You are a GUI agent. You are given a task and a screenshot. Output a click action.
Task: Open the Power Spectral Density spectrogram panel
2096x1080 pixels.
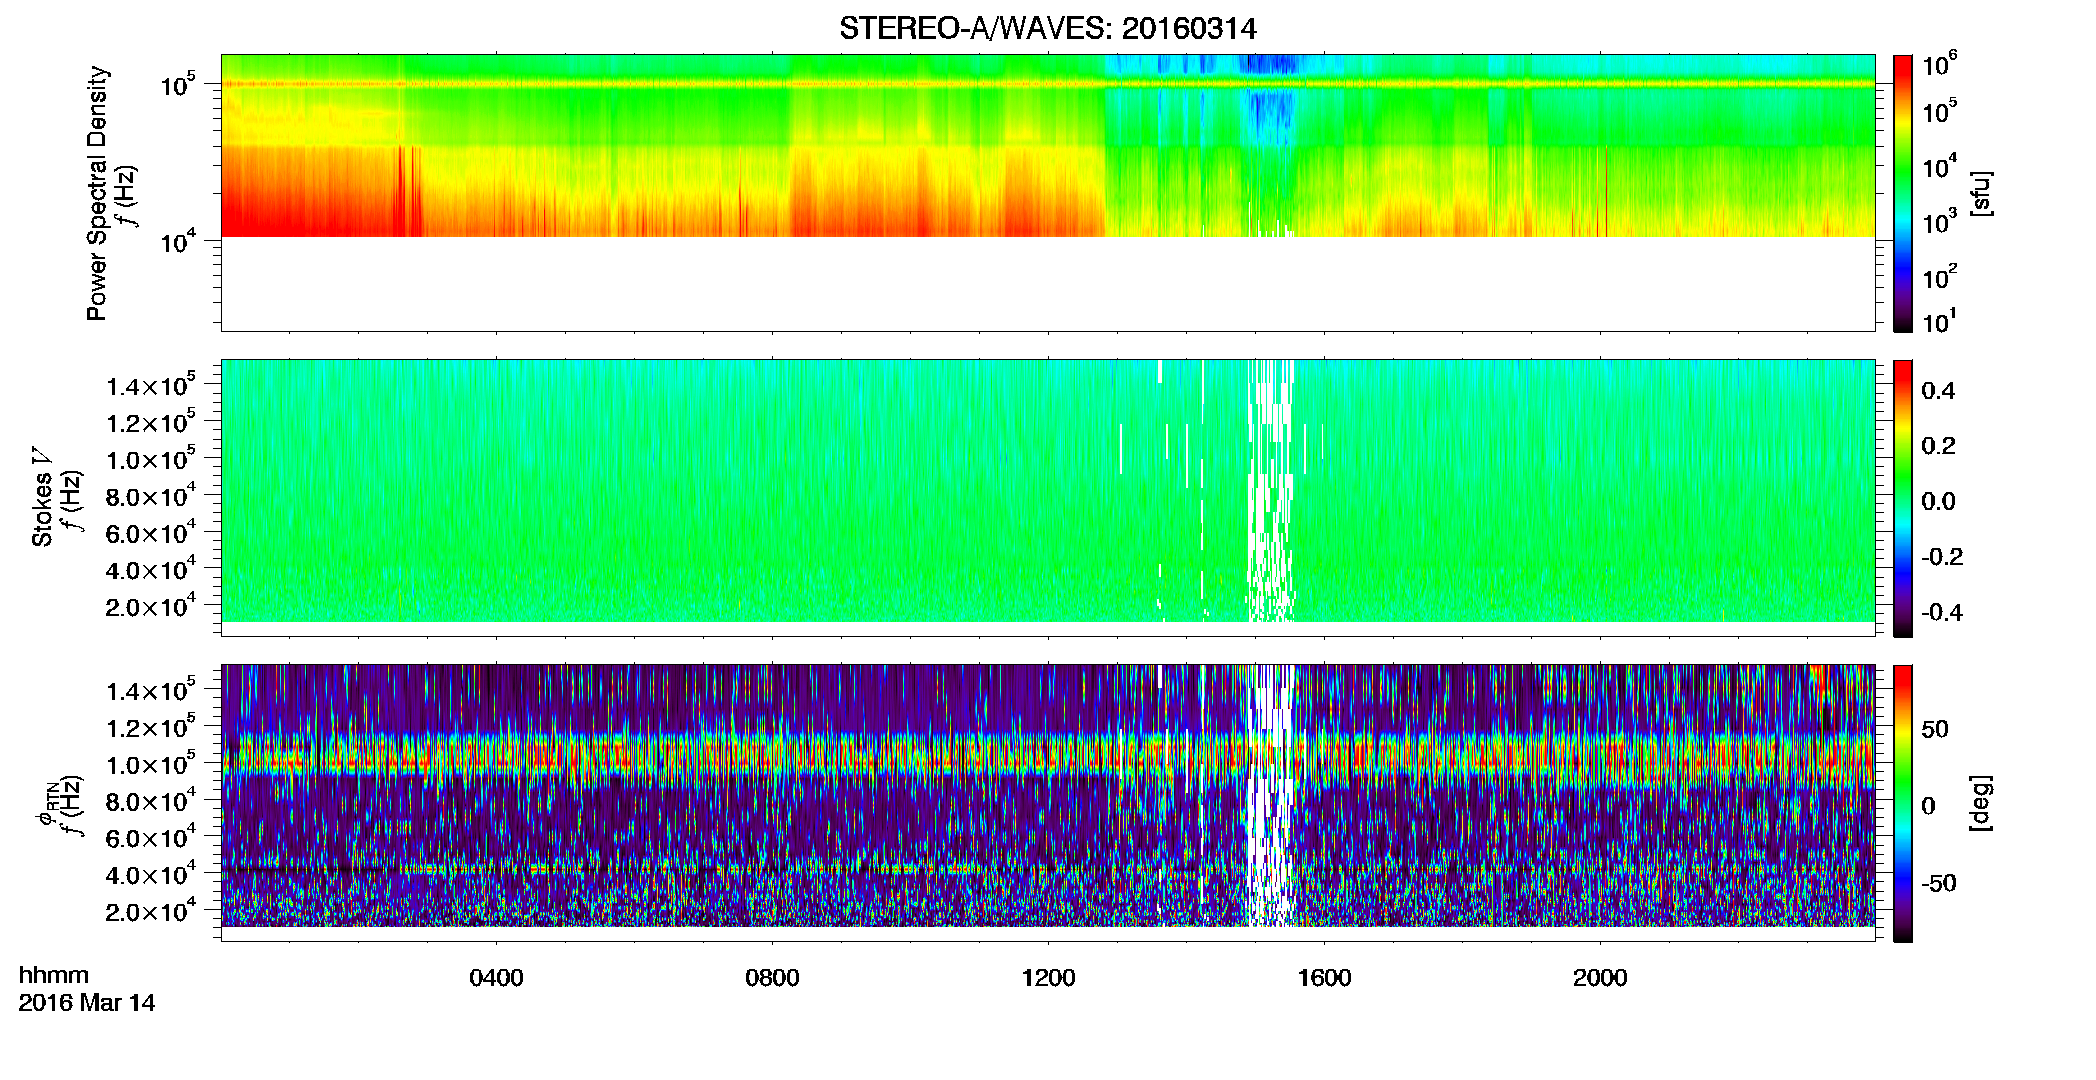[1047, 192]
